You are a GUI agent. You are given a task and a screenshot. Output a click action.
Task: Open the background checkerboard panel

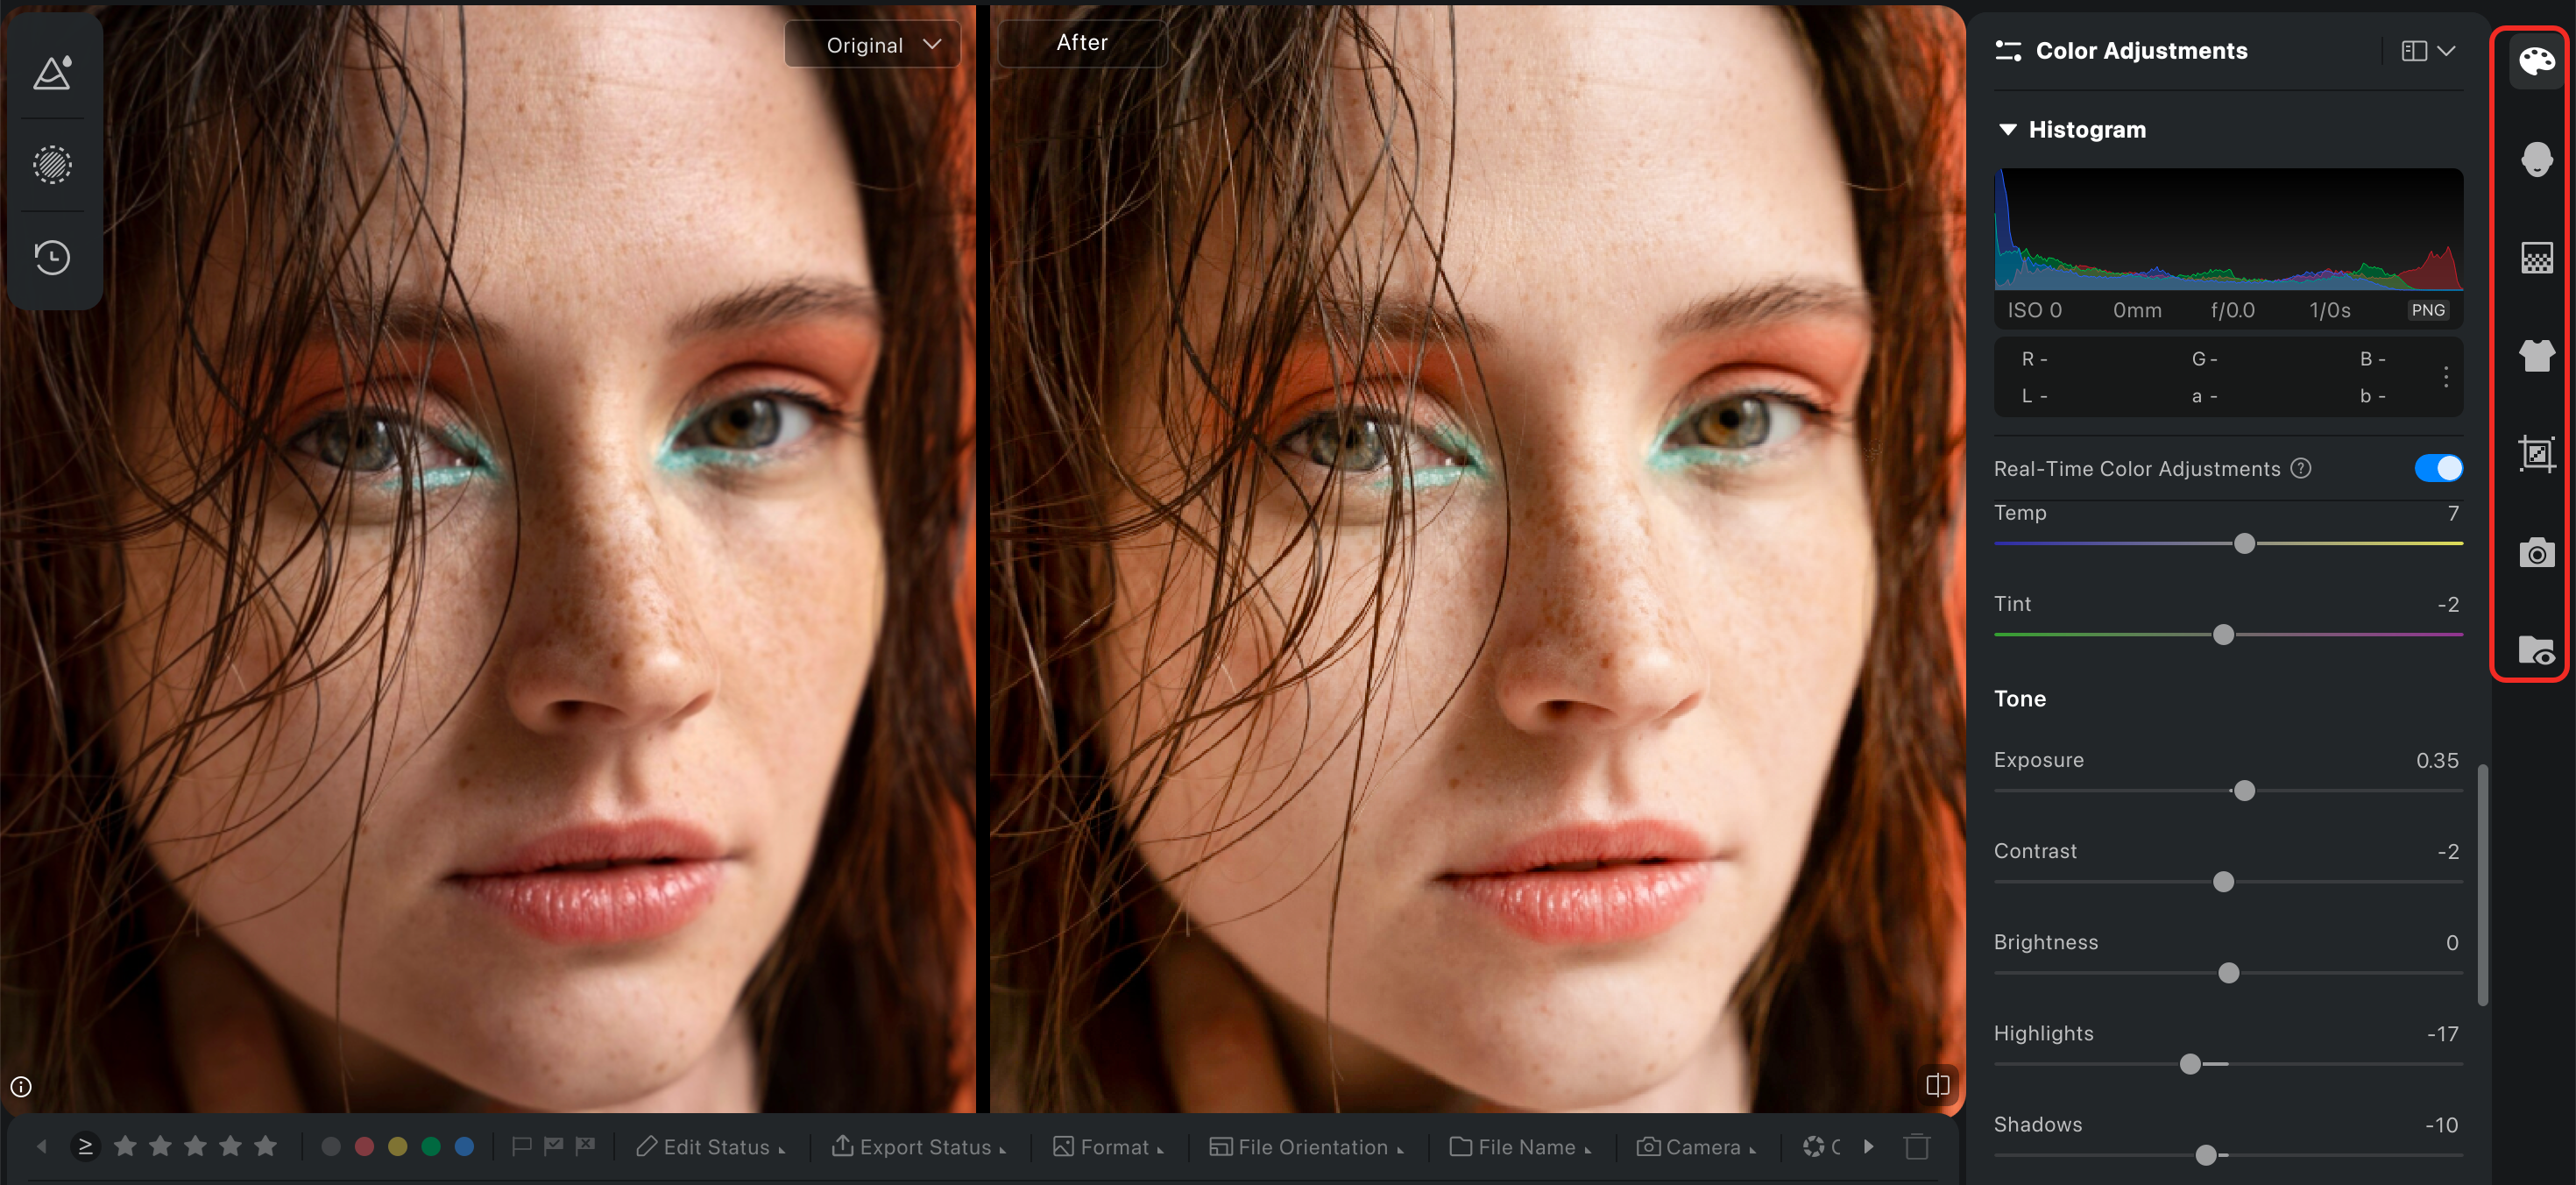coord(2536,257)
